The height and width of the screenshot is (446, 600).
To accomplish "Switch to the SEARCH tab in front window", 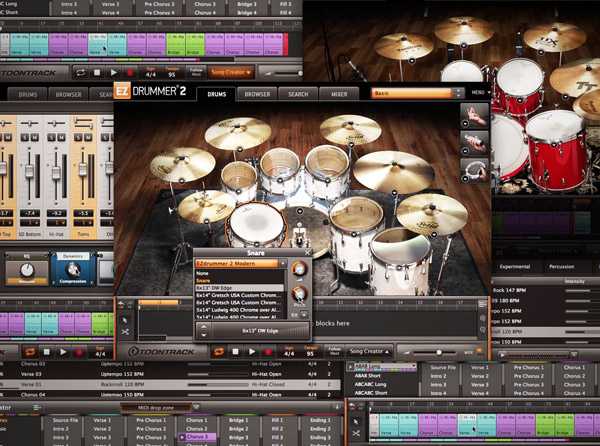I will [298, 94].
